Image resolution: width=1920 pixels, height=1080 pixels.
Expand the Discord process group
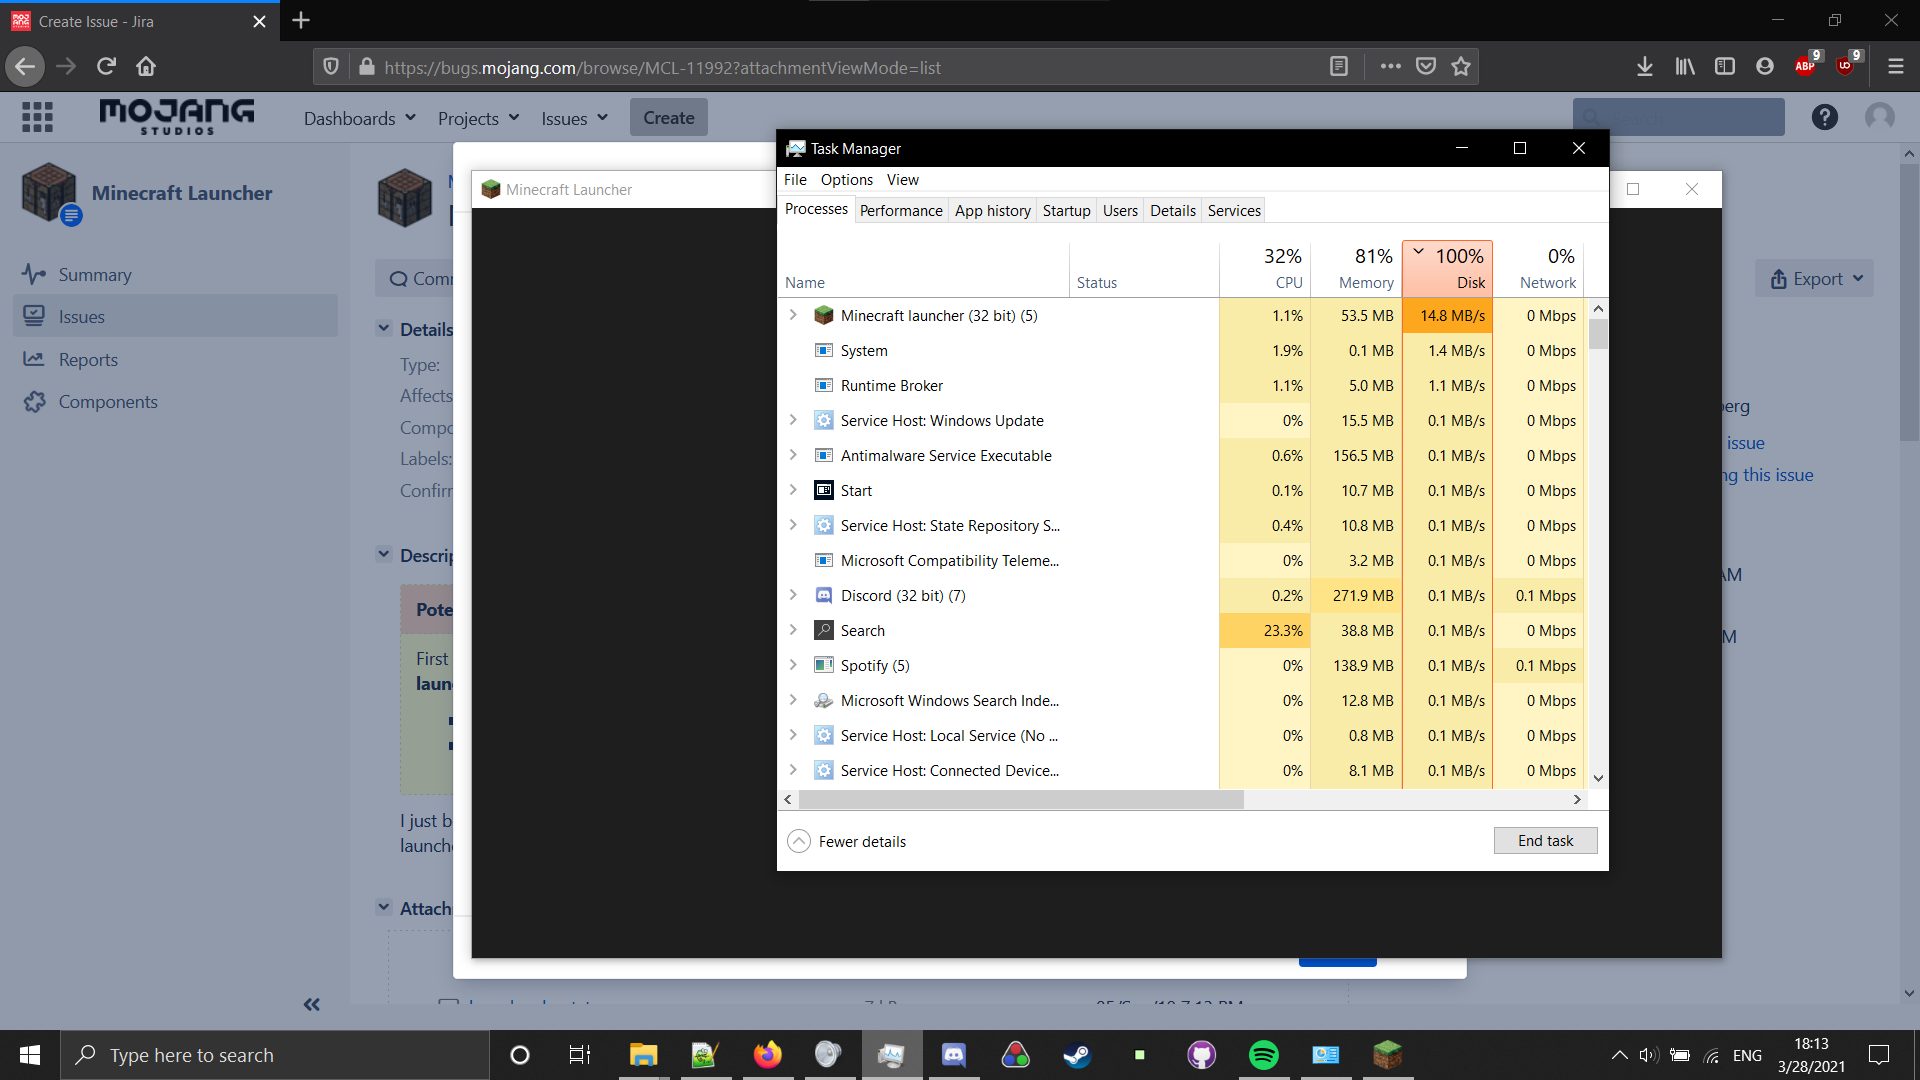[793, 595]
